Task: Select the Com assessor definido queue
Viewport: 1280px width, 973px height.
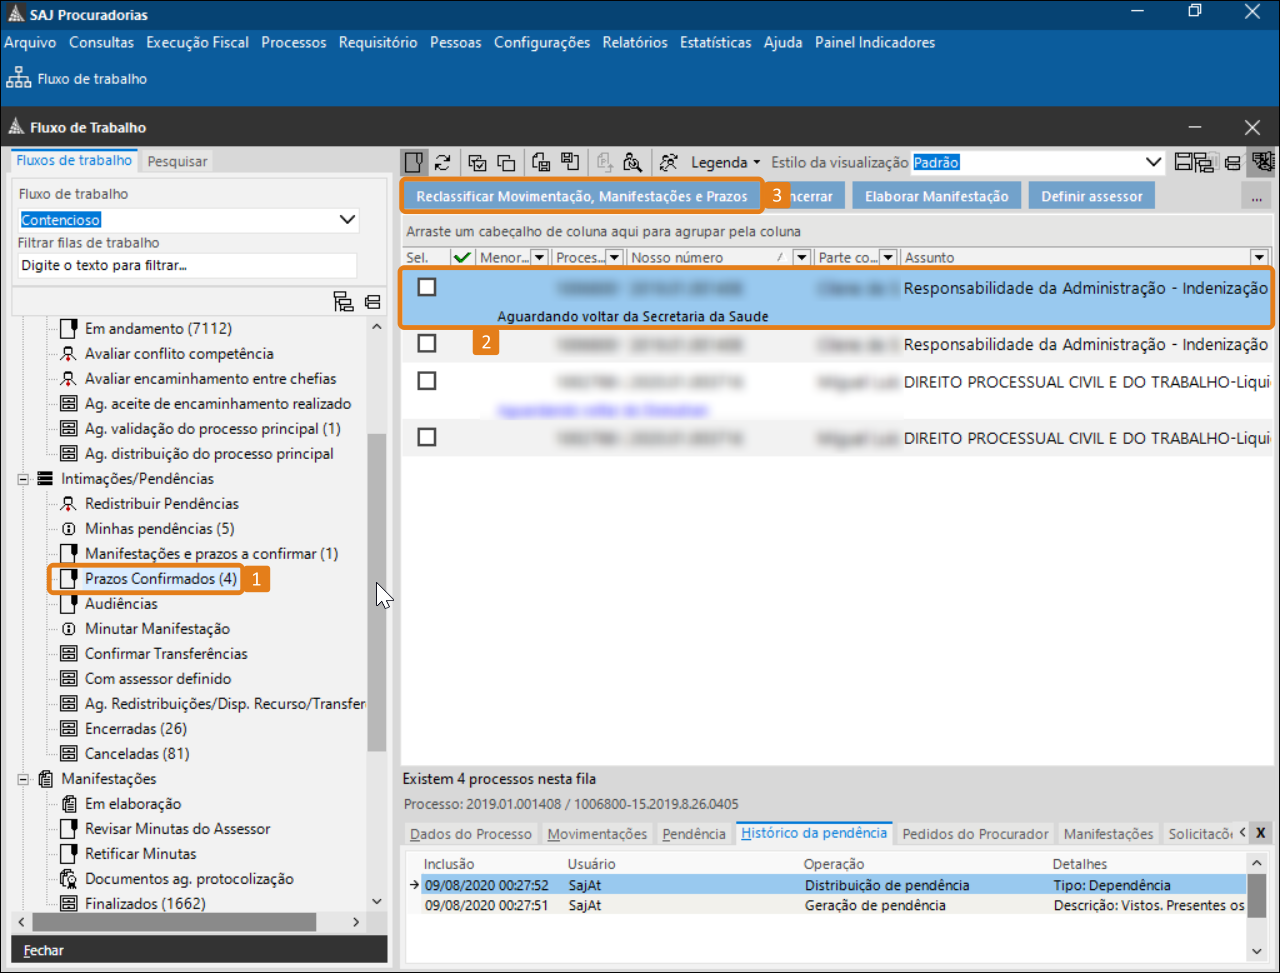Action: (x=158, y=679)
